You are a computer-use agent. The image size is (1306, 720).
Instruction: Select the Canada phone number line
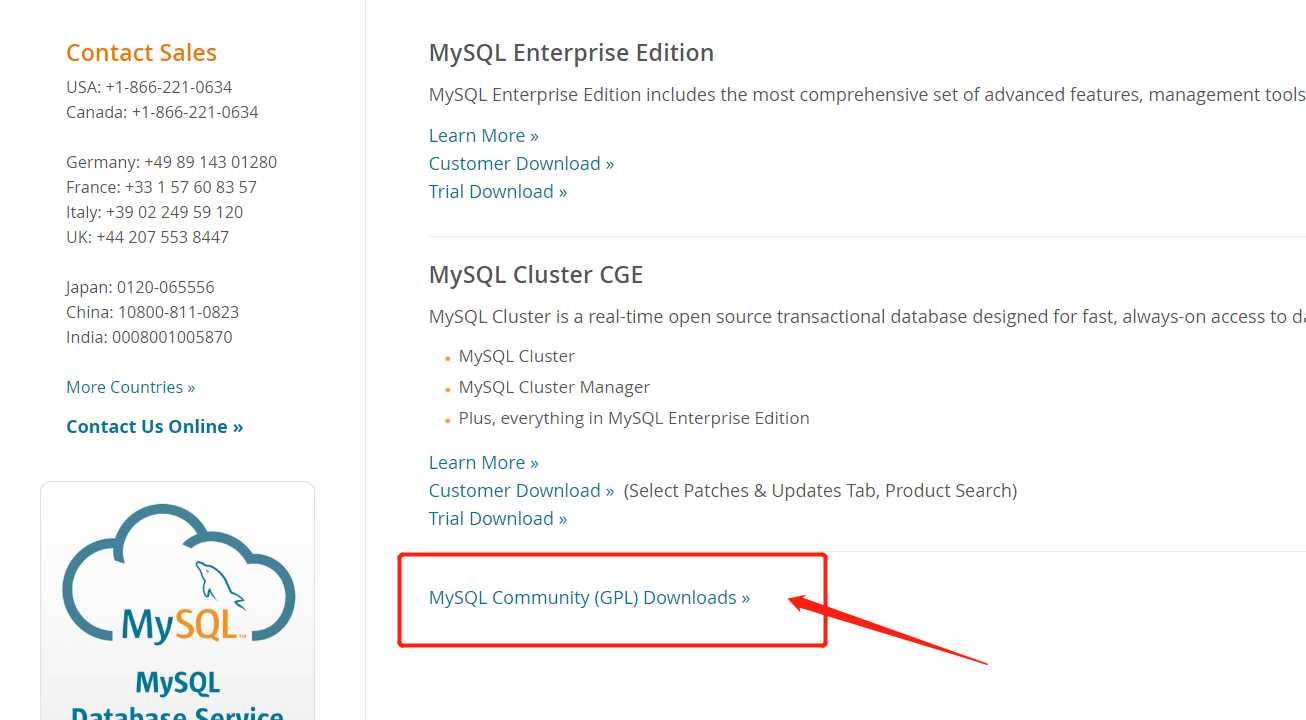162,112
